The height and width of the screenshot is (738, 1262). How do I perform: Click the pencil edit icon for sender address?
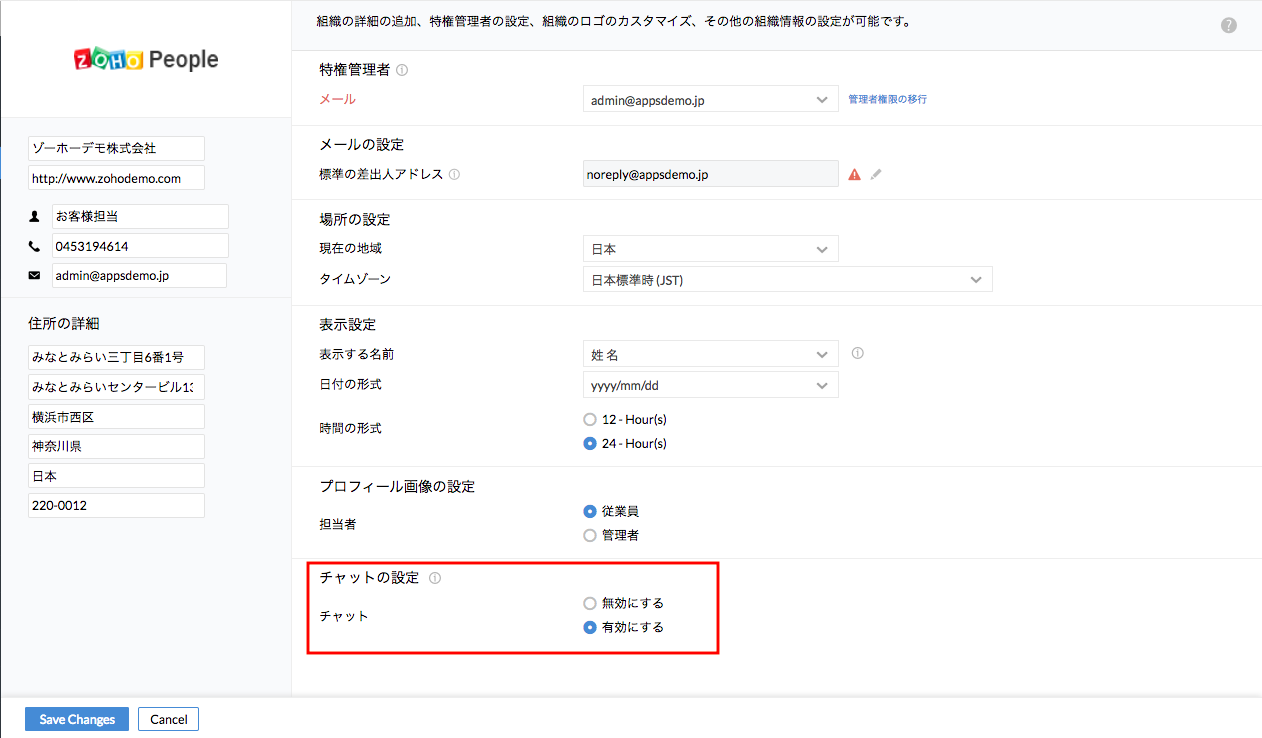coord(876,174)
